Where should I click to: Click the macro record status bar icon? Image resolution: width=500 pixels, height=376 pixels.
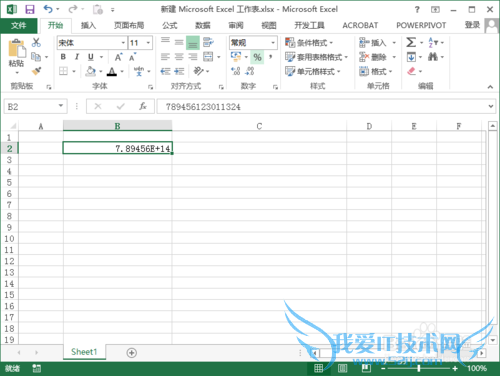tap(36, 368)
